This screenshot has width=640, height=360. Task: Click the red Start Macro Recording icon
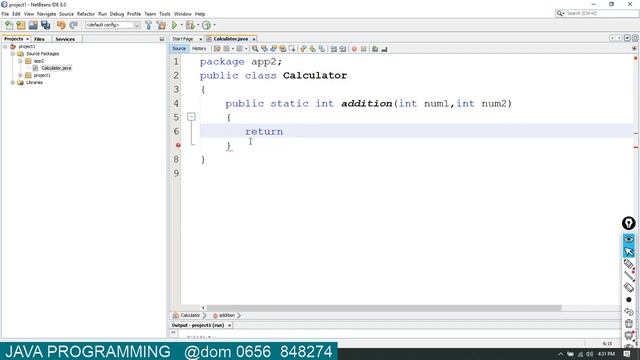pos(354,49)
